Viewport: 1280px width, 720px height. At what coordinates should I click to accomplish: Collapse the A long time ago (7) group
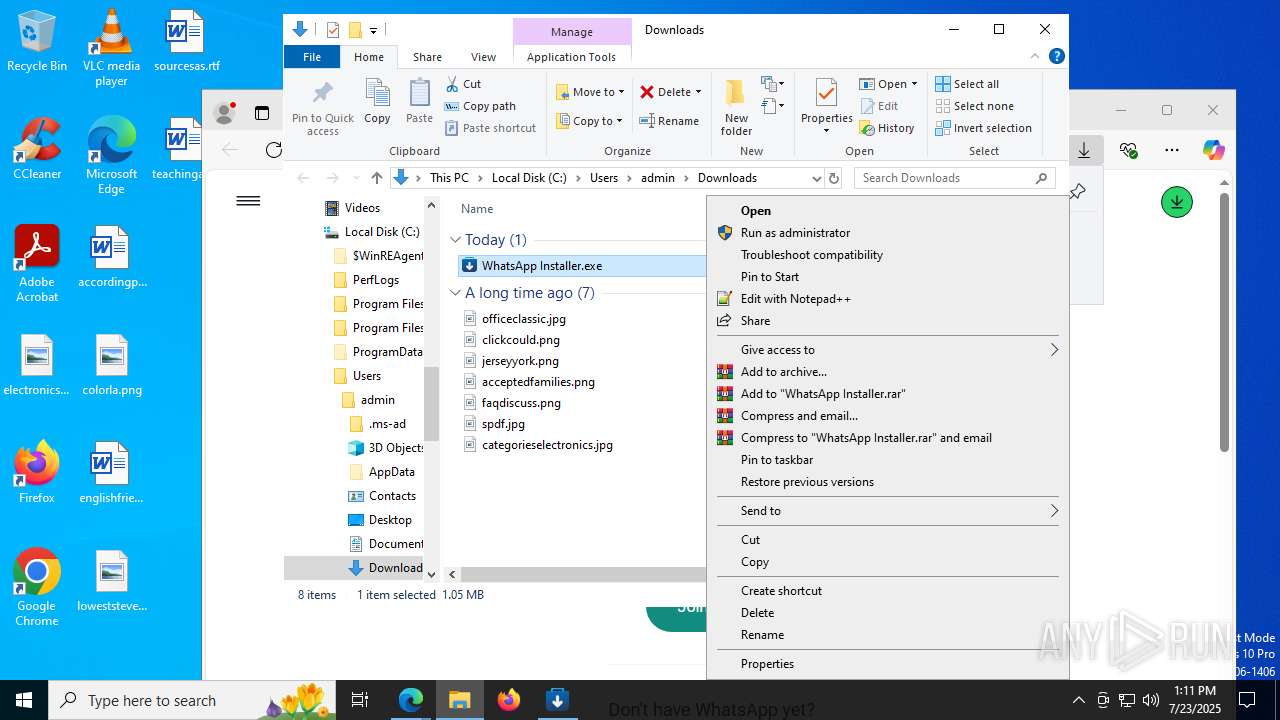(x=455, y=293)
